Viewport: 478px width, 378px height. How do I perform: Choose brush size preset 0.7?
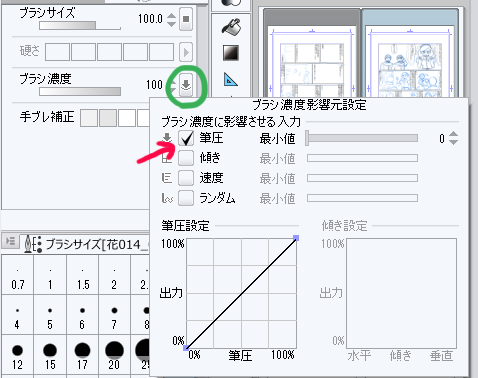pos(17,275)
